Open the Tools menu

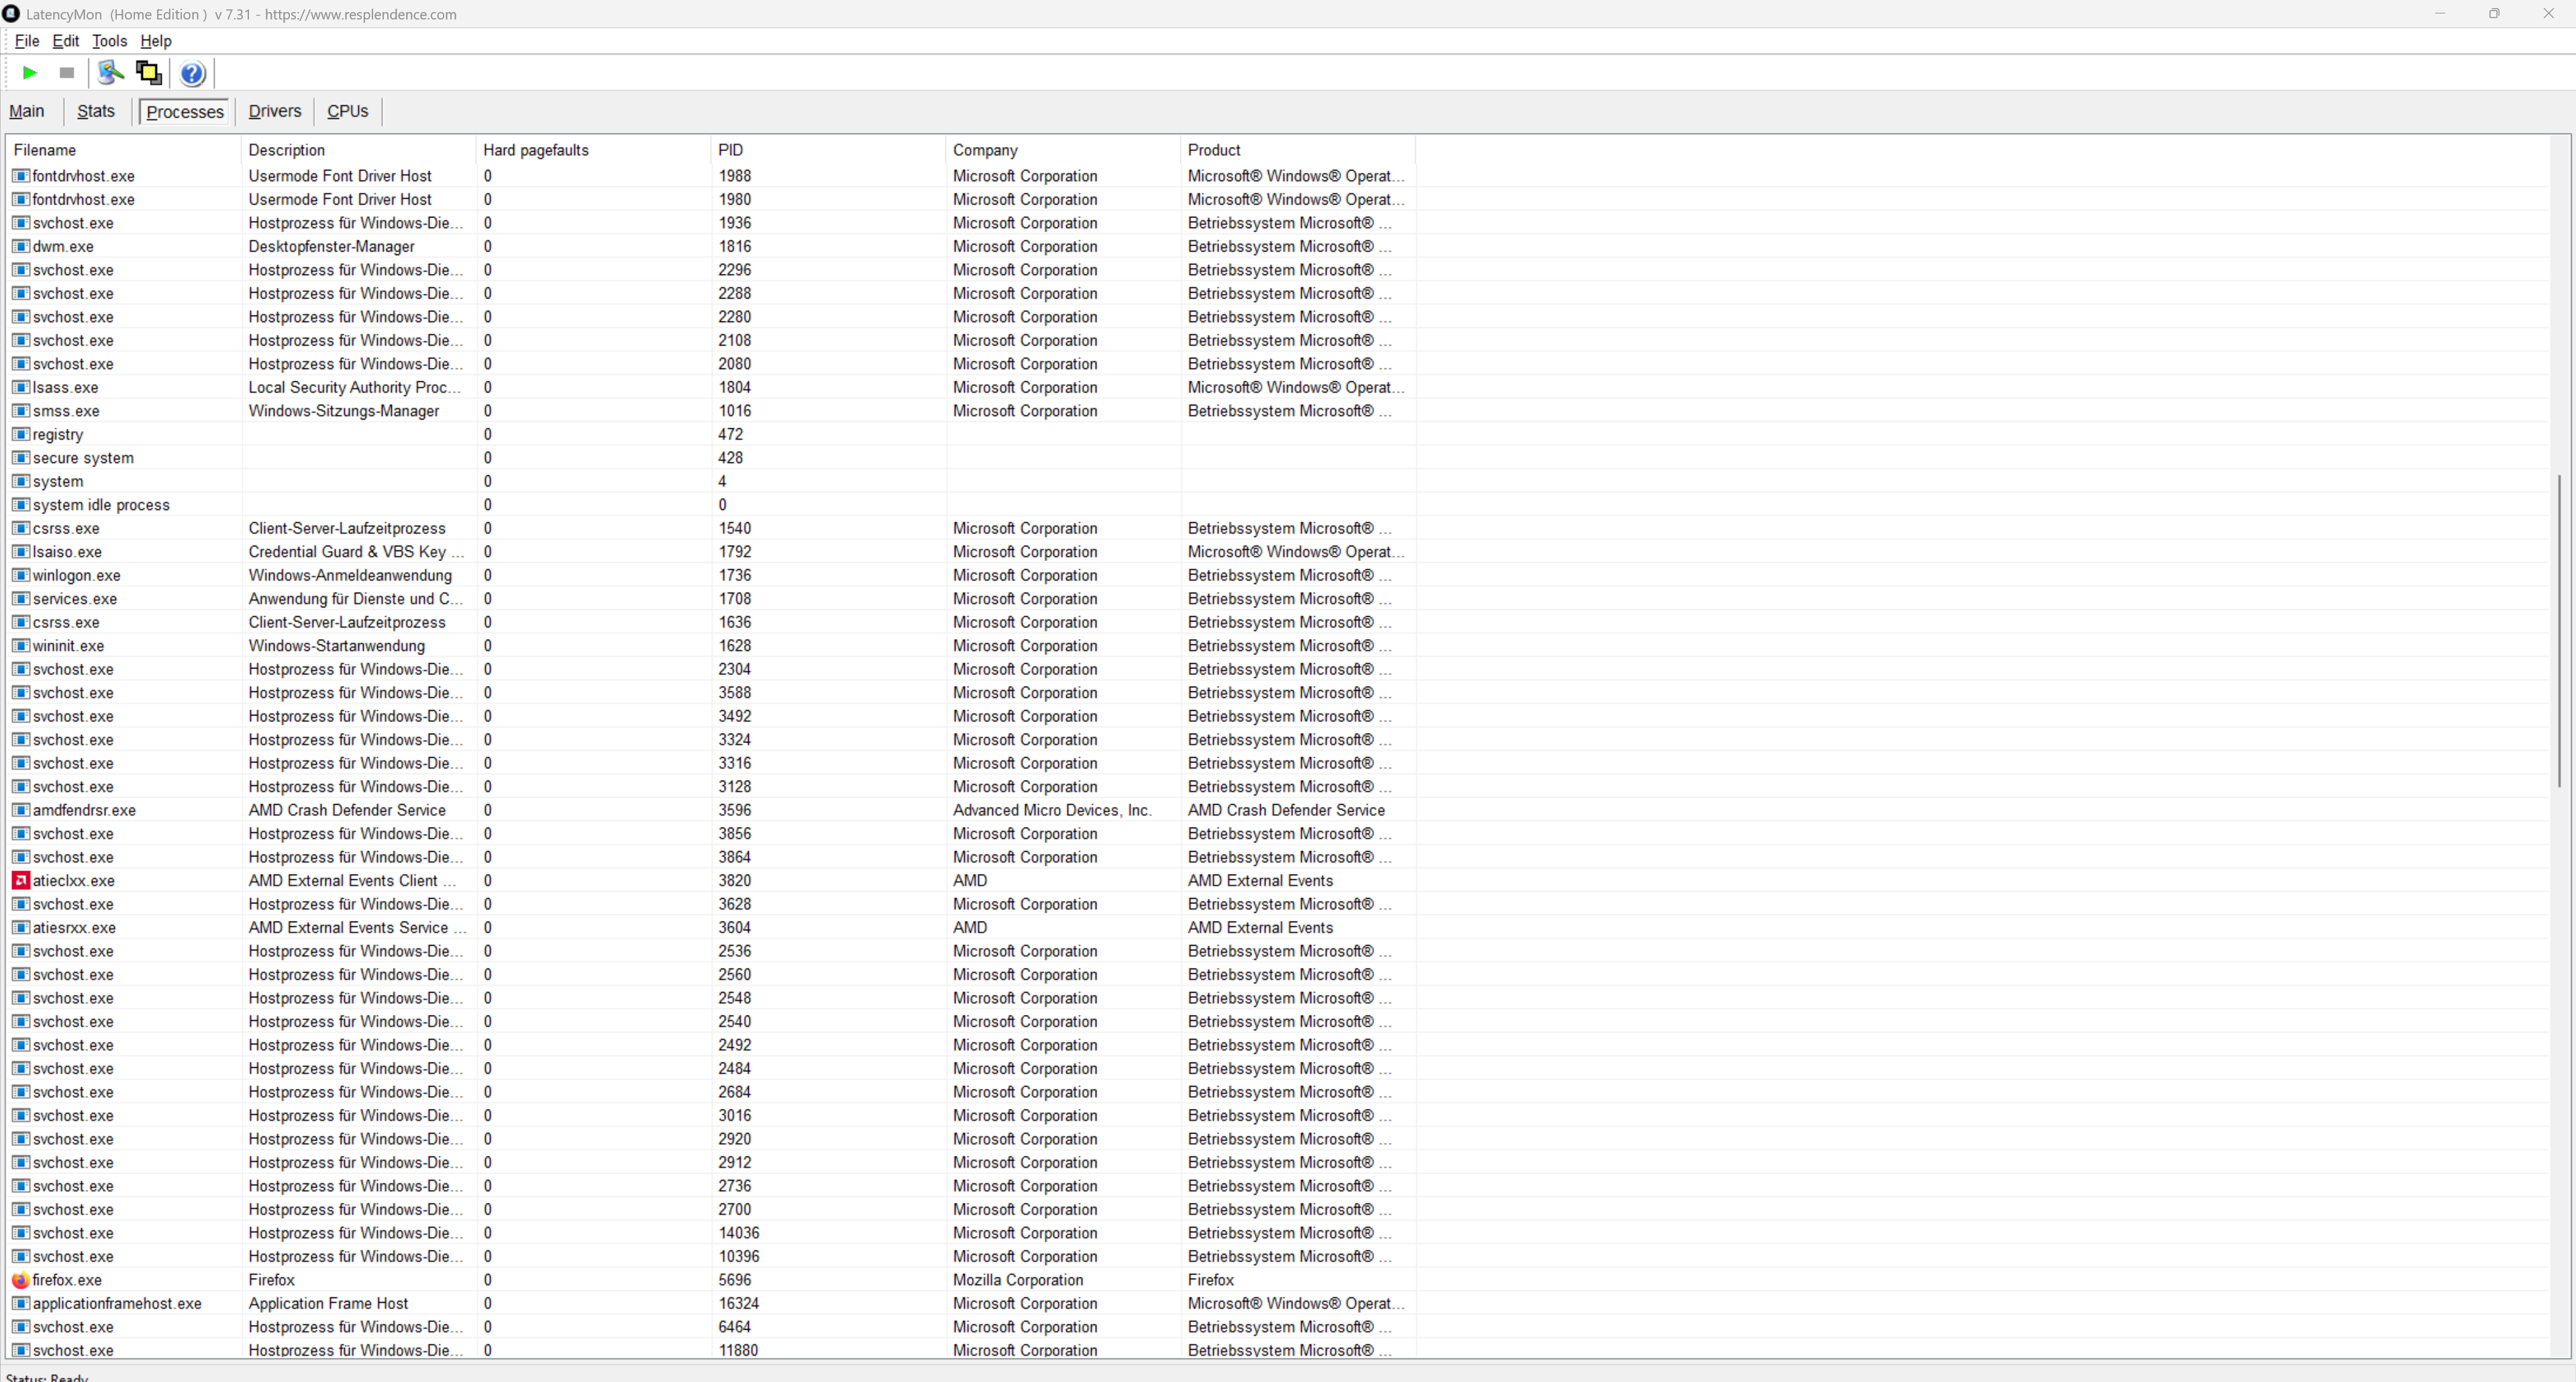(109, 41)
